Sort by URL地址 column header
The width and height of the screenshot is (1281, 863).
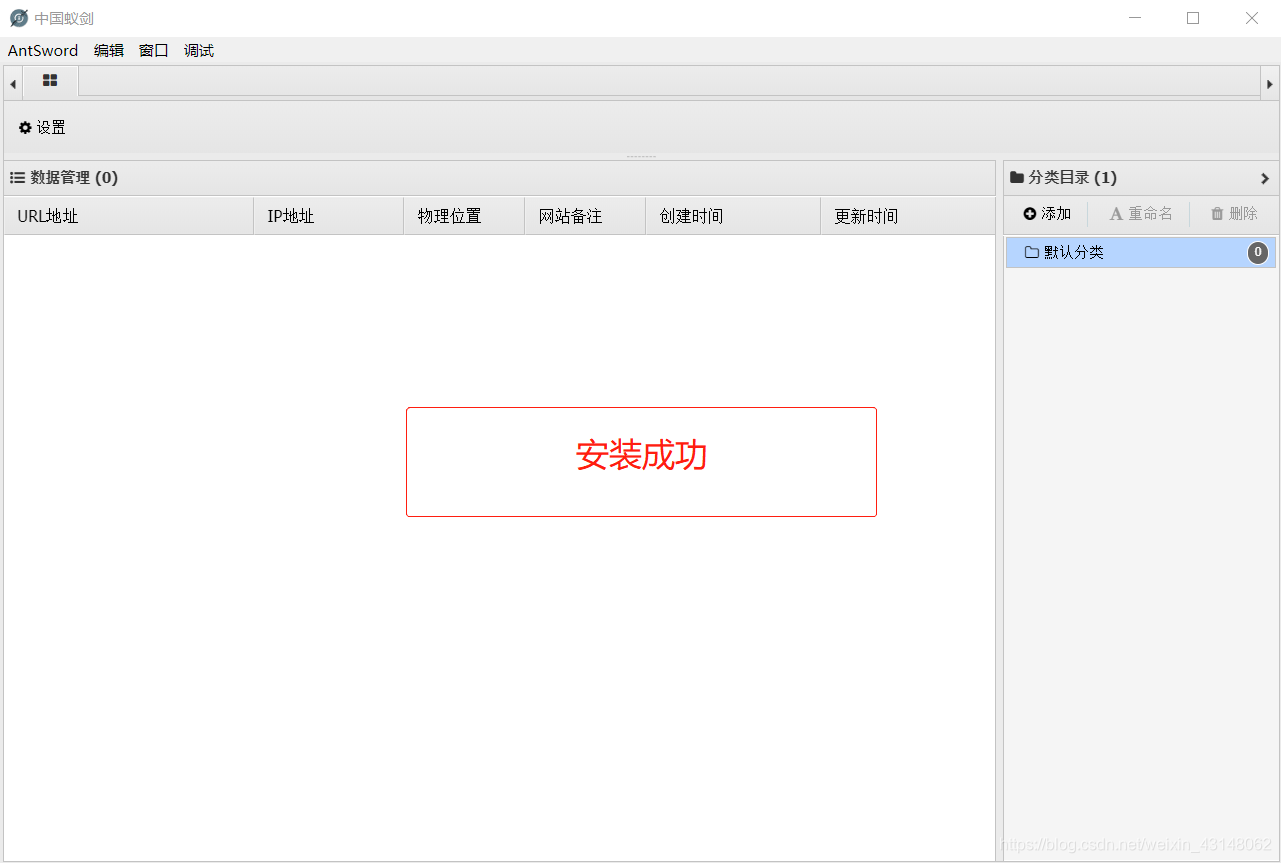[x=129, y=216]
